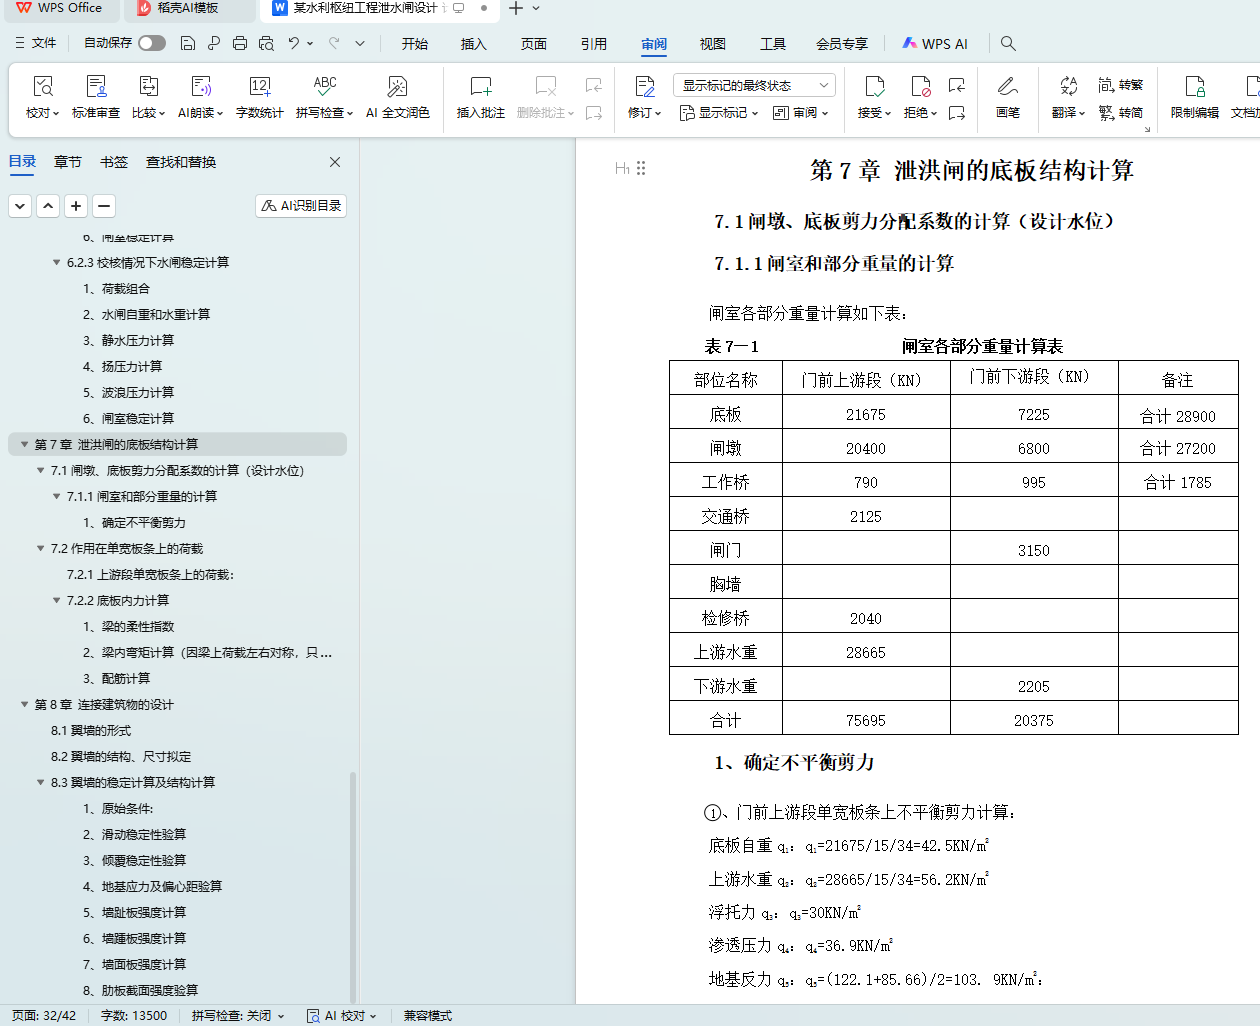
Task: Collapse the 第 7 章 outline node
Action: click(24, 444)
